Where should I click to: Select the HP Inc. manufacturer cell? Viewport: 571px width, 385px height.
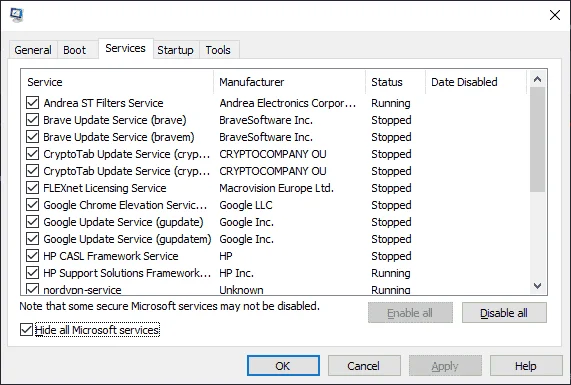[x=236, y=273]
